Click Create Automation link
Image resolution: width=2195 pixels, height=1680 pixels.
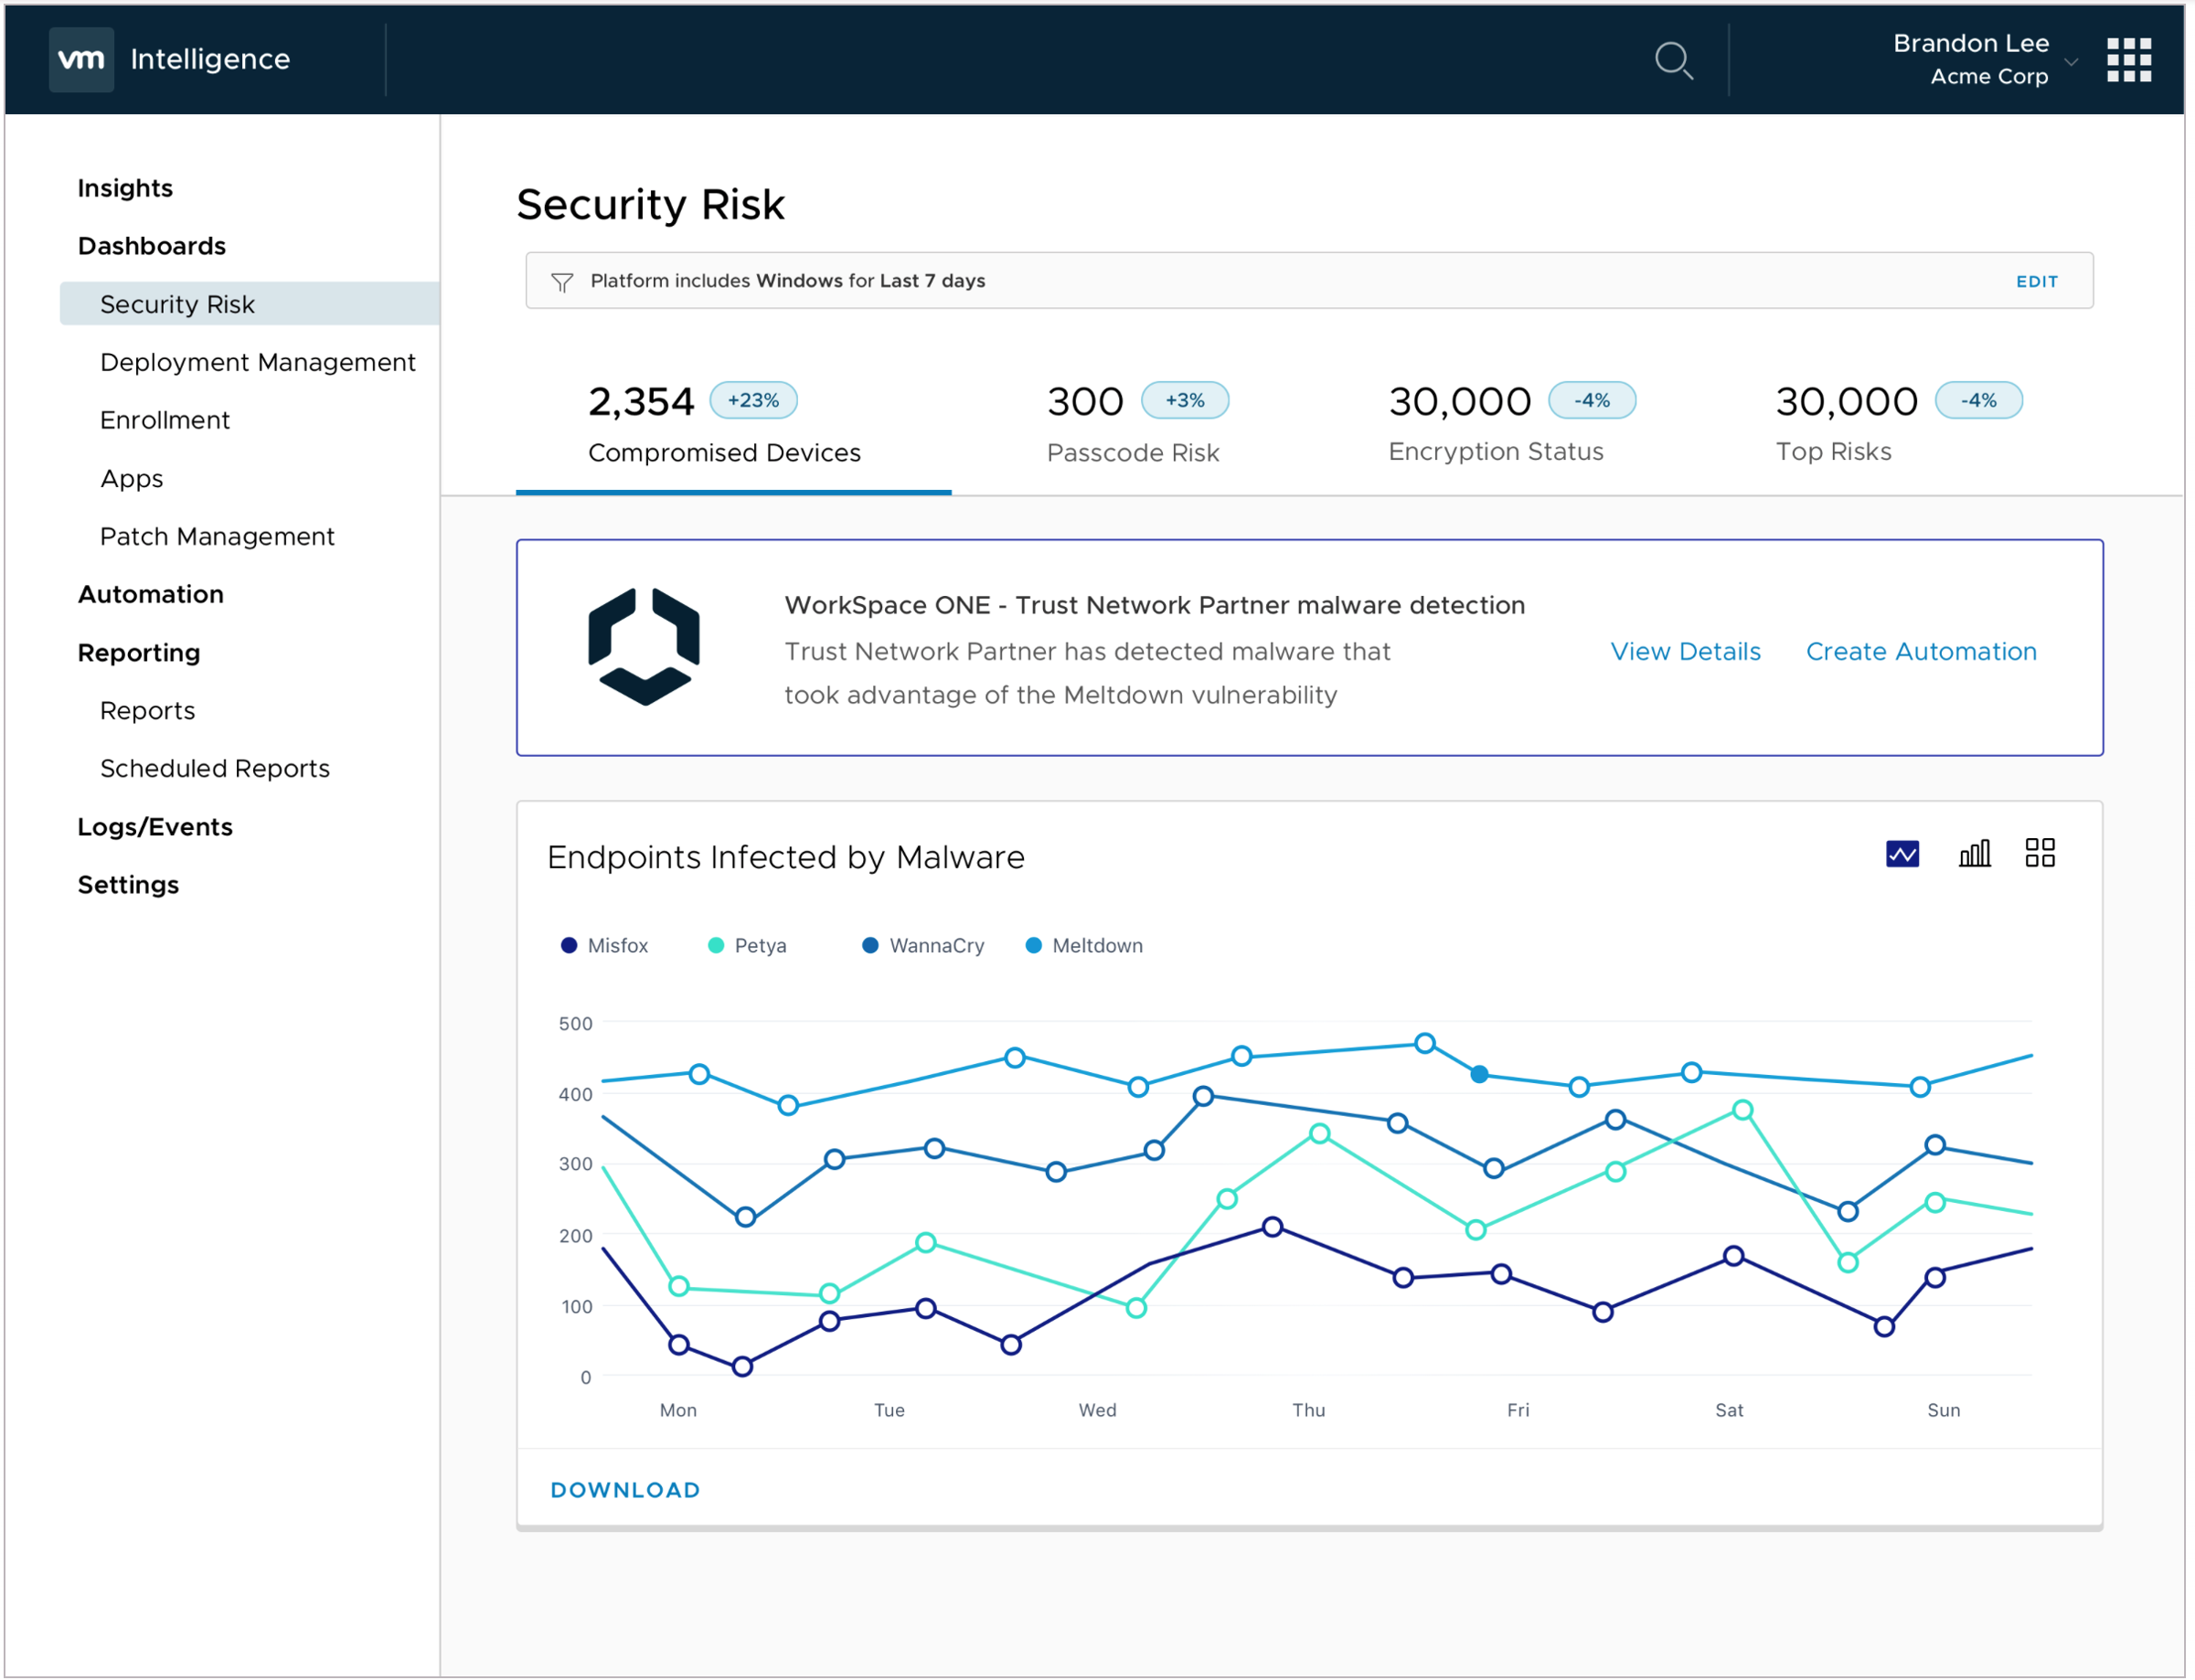click(1920, 651)
